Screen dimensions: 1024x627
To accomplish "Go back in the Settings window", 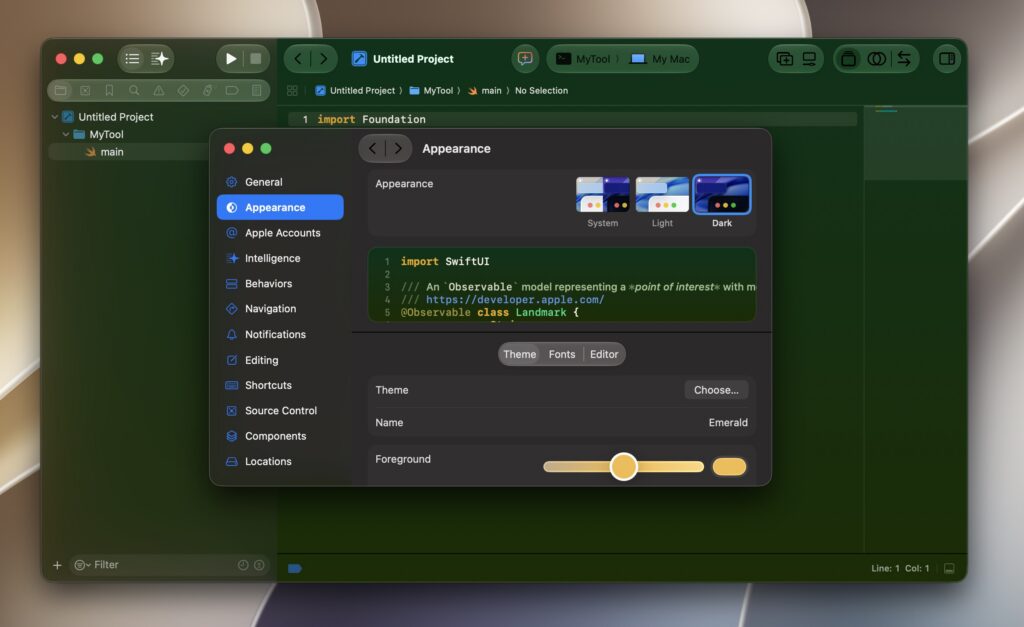I will (x=372, y=149).
